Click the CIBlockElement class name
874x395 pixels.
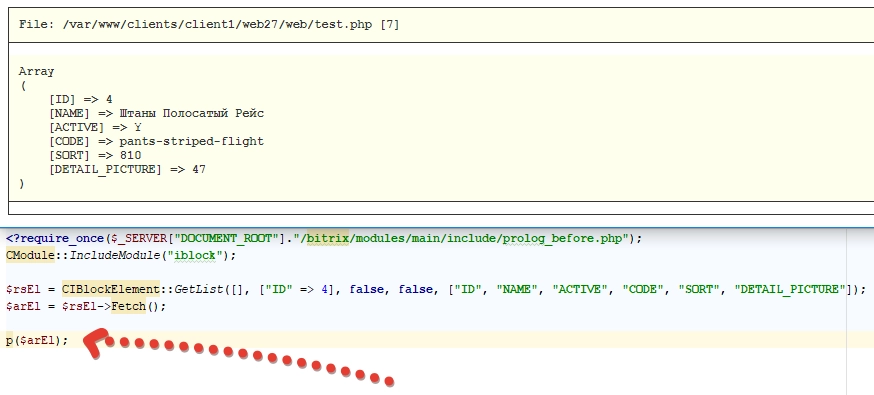click(111, 289)
